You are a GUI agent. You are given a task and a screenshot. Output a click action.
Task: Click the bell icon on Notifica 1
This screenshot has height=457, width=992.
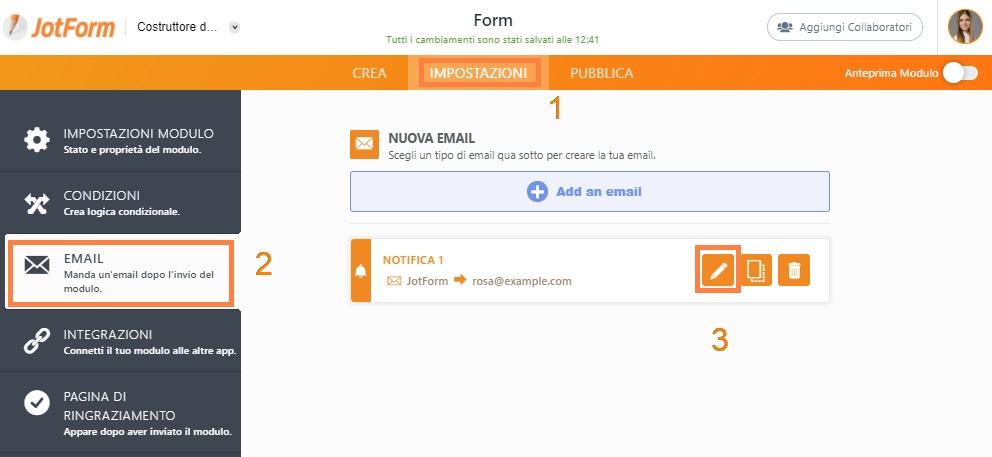(x=361, y=271)
